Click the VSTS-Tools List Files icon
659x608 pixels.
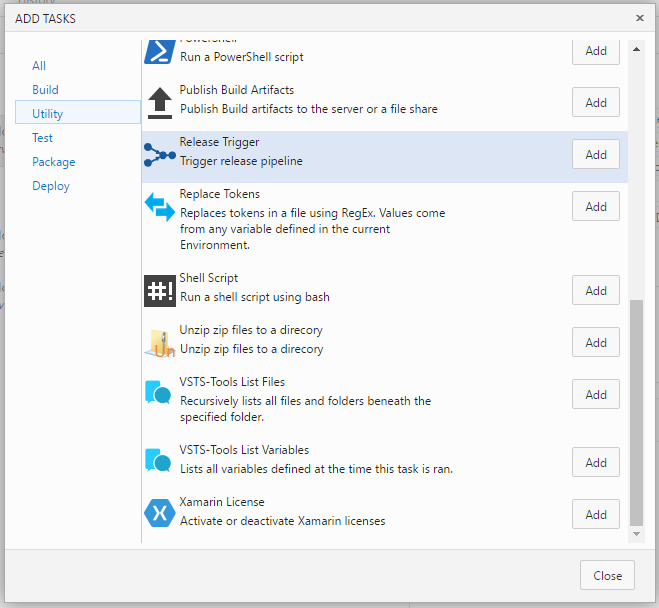pyautogui.click(x=158, y=393)
